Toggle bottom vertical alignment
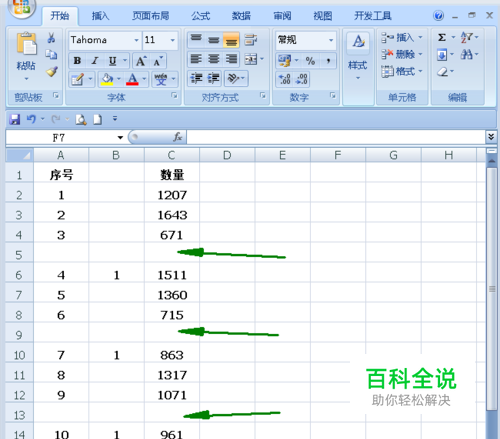Screen dimensions: 500x439 pos(231,40)
